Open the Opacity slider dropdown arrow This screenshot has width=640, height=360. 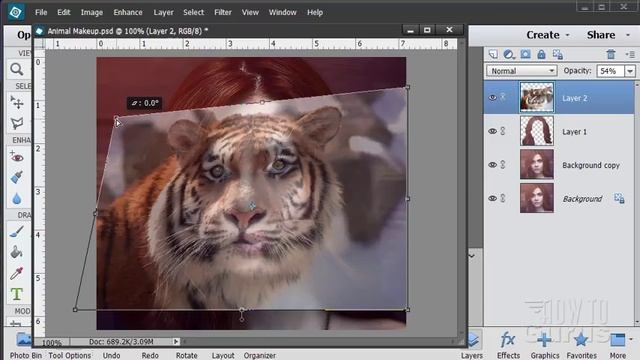tap(630, 71)
